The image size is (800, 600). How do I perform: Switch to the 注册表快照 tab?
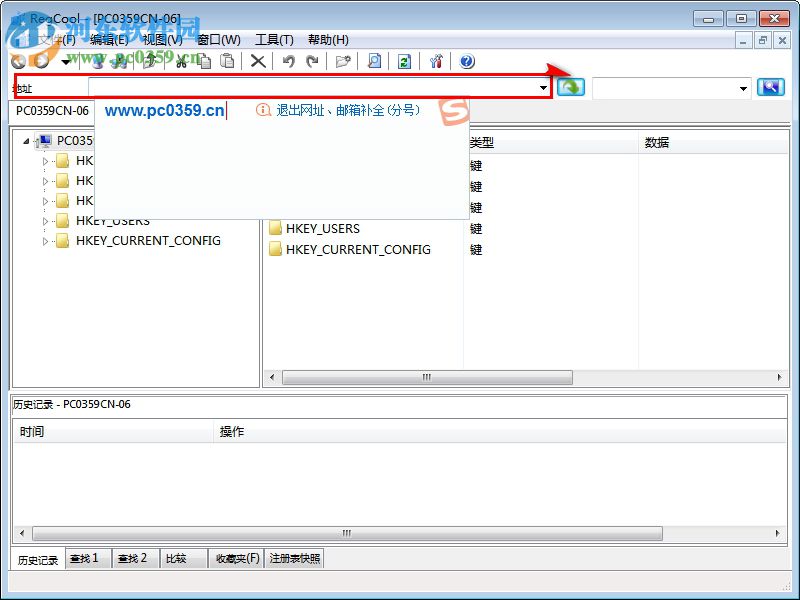(x=295, y=558)
